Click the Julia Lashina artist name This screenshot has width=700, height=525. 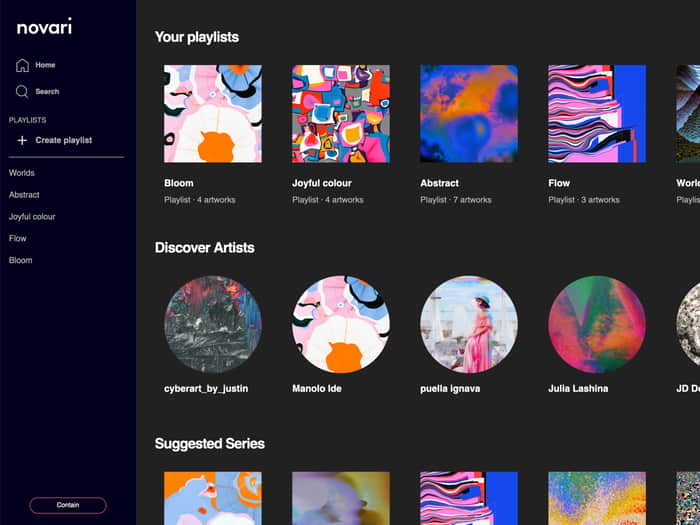coord(578,389)
